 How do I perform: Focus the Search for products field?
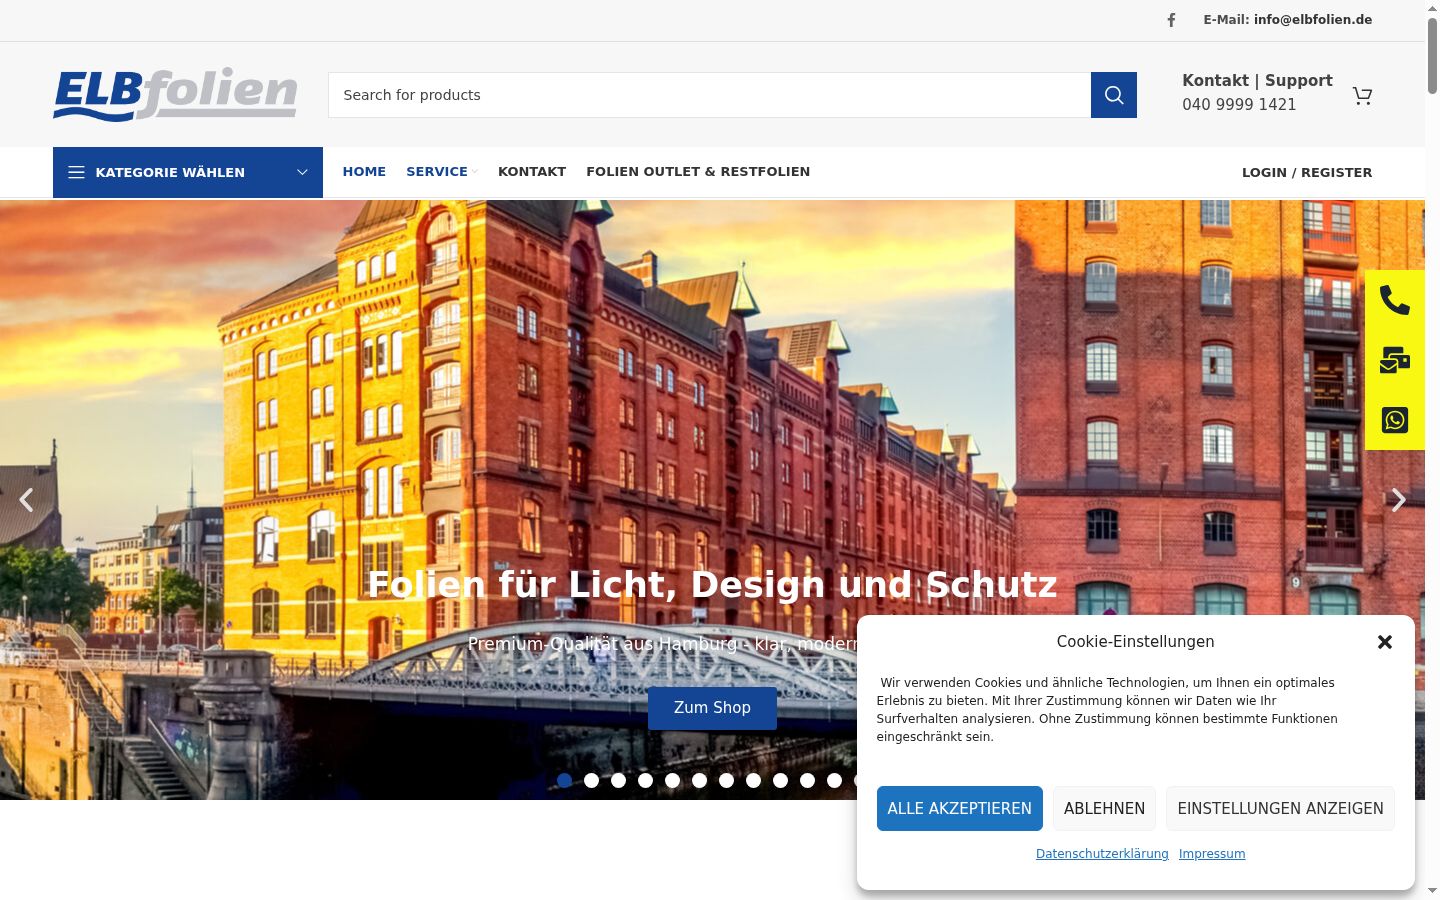point(709,95)
